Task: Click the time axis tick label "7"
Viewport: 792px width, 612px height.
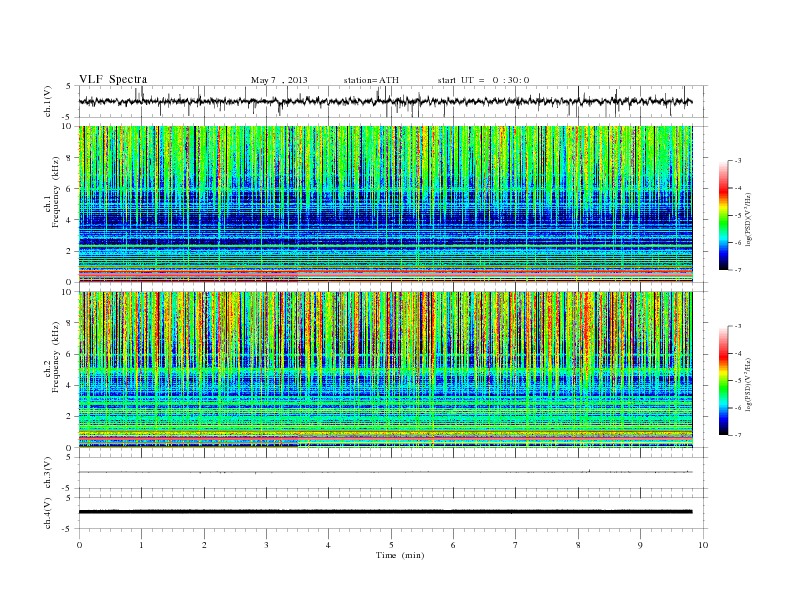Action: coord(516,545)
